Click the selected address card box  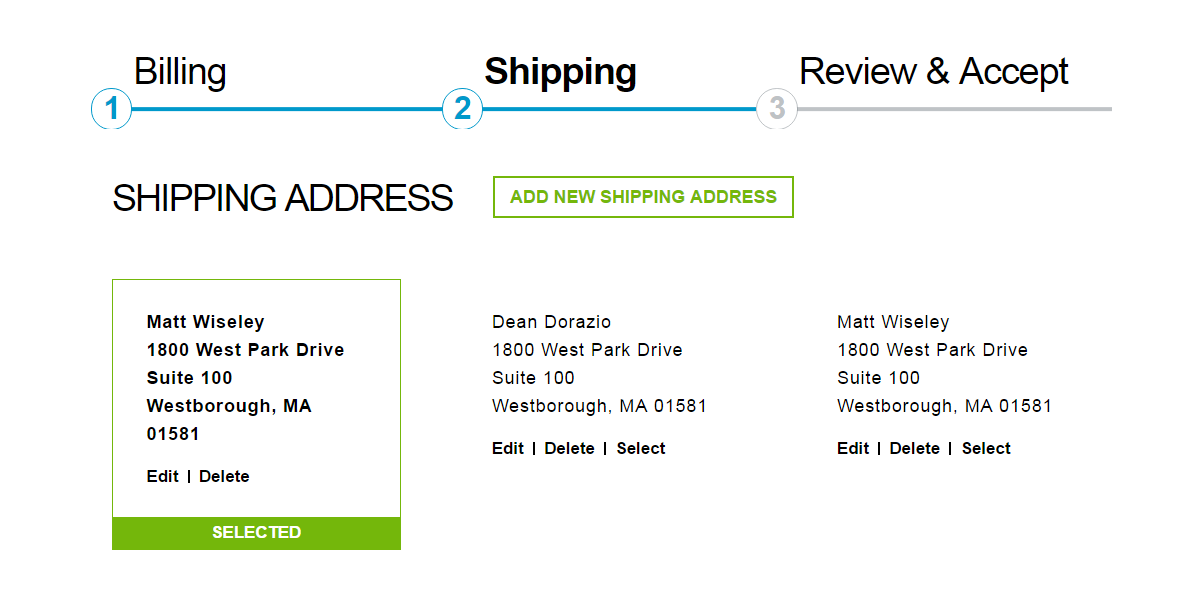[x=256, y=414]
